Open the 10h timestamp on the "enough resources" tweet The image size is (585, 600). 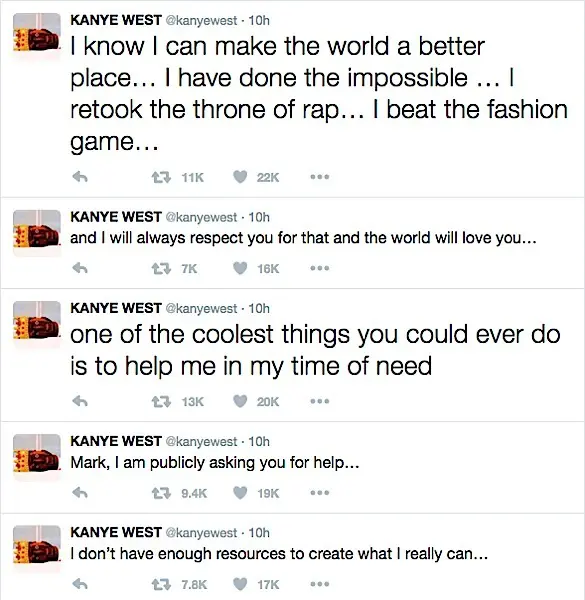[x=259, y=533]
